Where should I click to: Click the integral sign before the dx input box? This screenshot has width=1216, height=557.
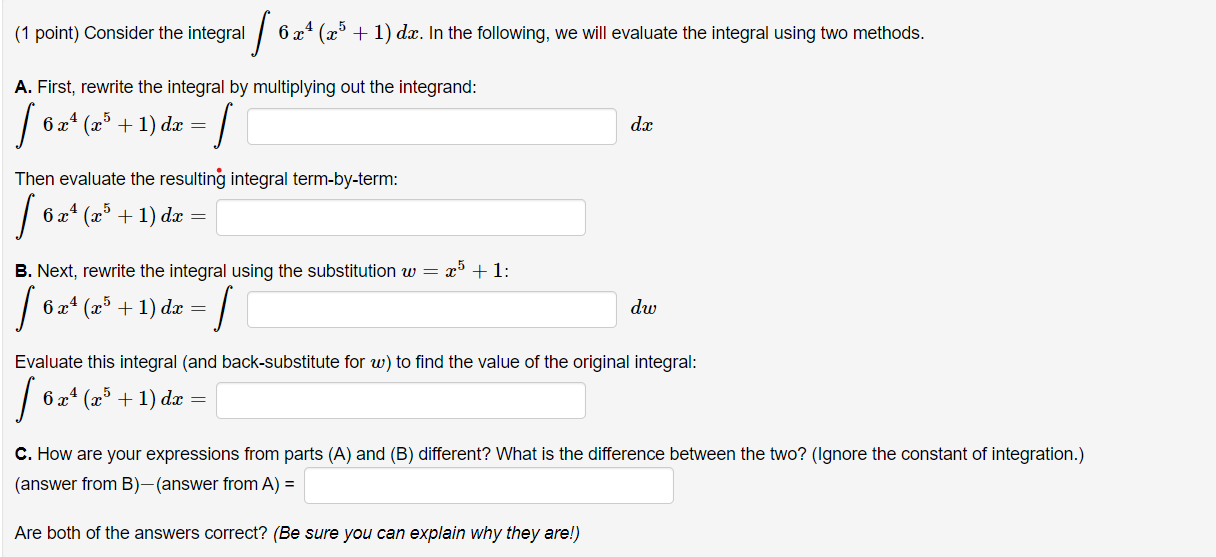coord(230,127)
